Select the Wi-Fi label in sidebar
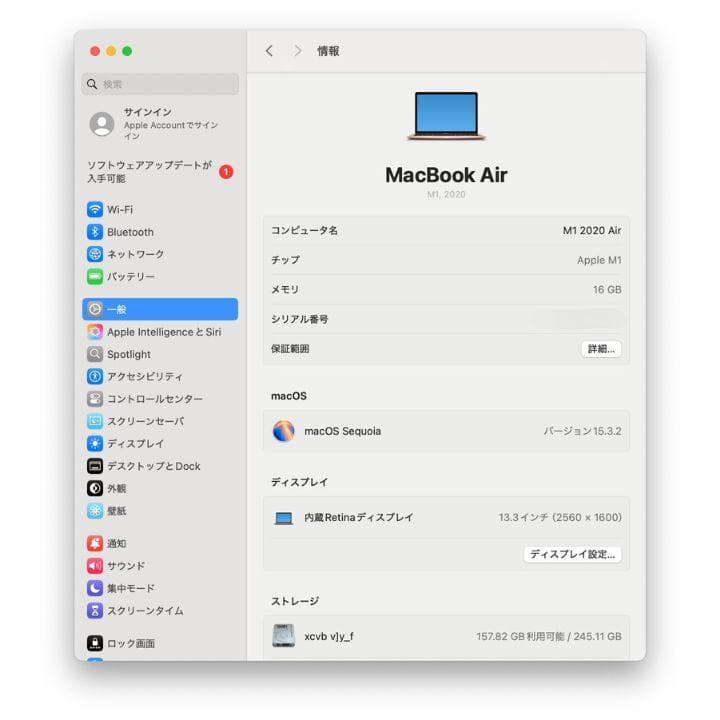This screenshot has width=720, height=720. (120, 209)
